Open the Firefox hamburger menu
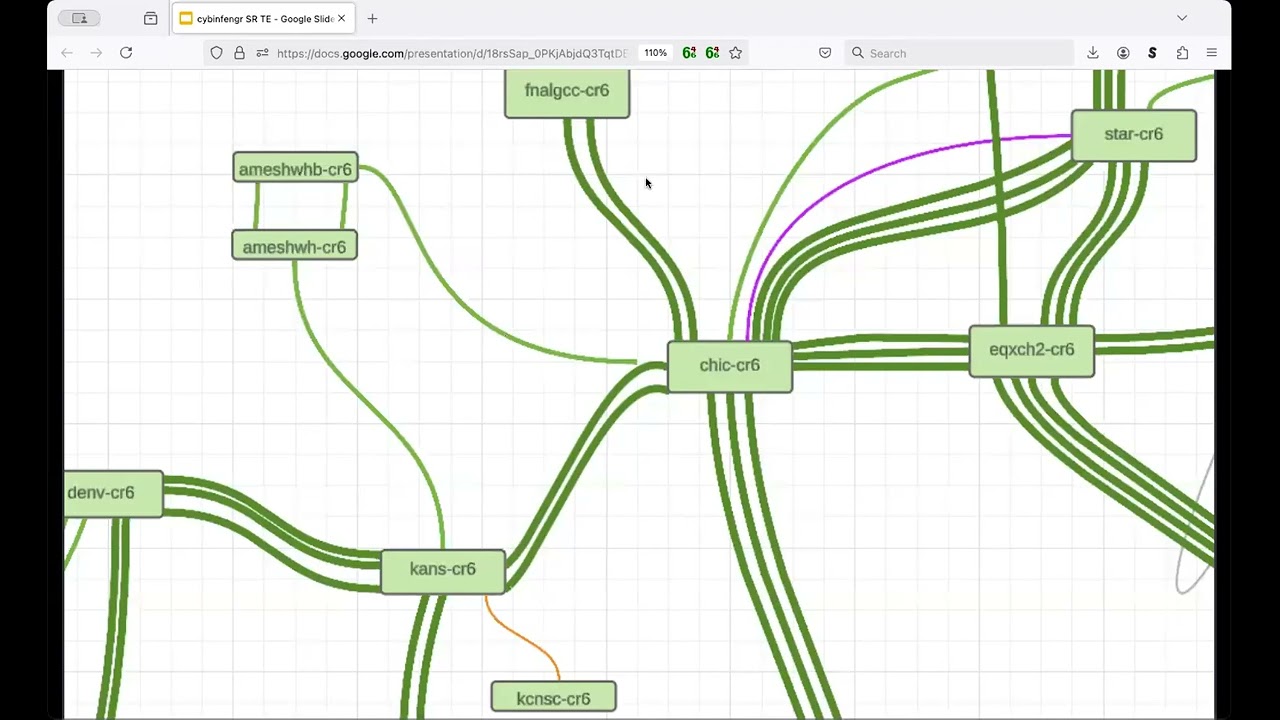This screenshot has height=720, width=1280. [1211, 53]
